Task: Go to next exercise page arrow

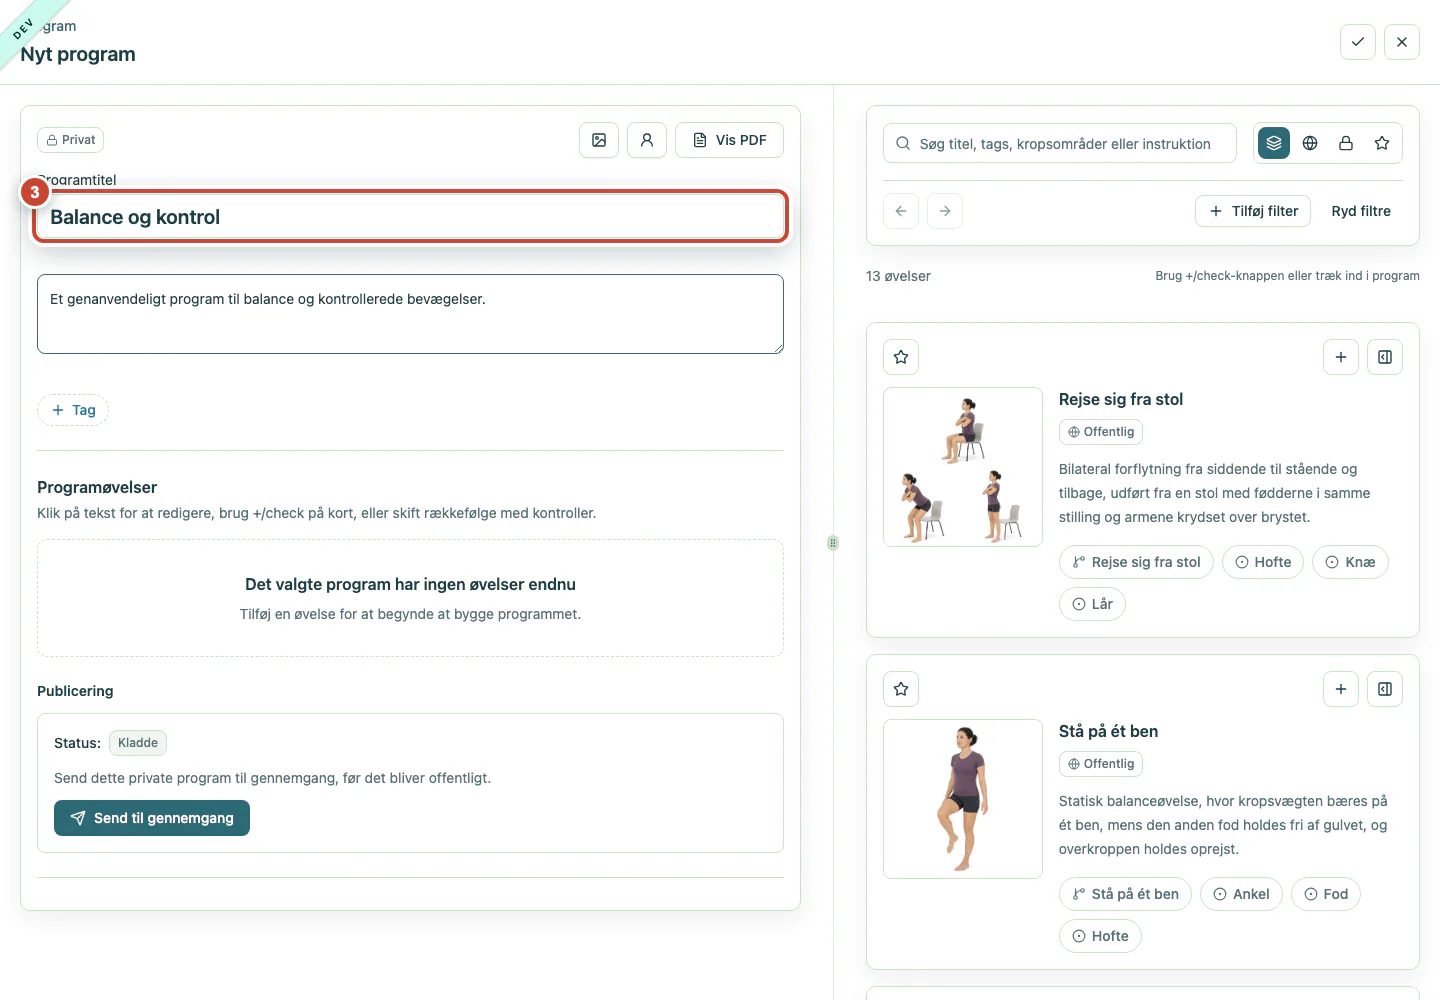Action: 945,211
